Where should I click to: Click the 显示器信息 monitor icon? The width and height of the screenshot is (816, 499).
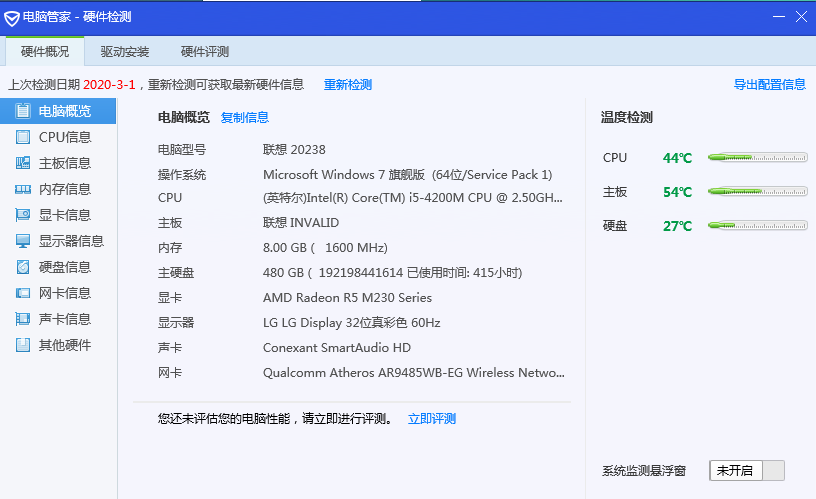23,241
